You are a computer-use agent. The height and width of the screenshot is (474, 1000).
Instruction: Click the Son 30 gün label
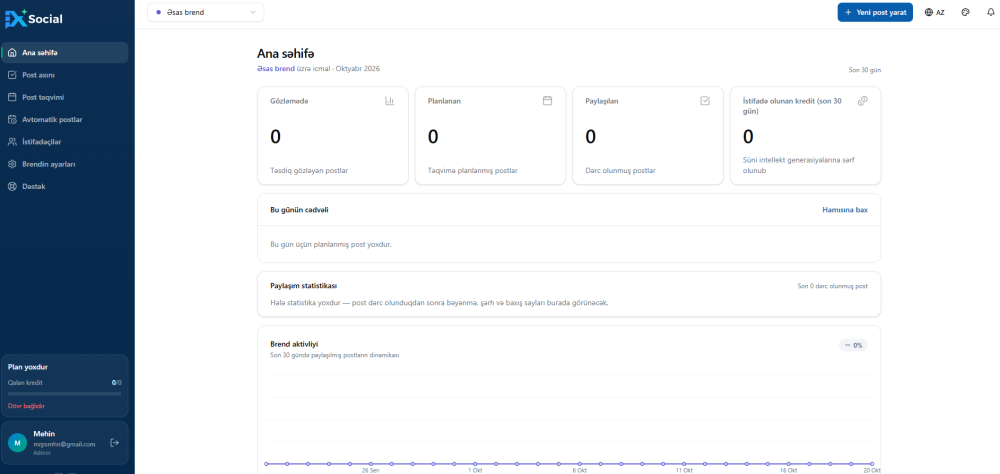coord(864,70)
